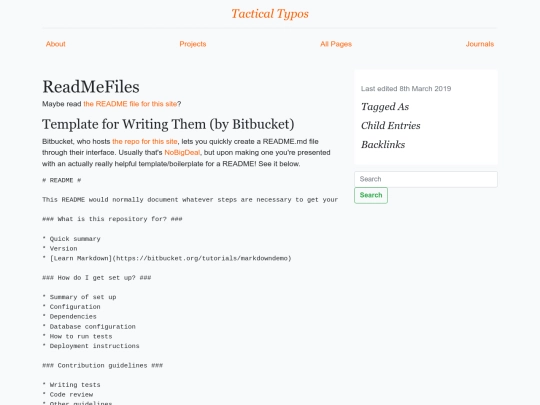Click the '* Code review' code line
Viewport: 540px width, 405px height.
68,395
